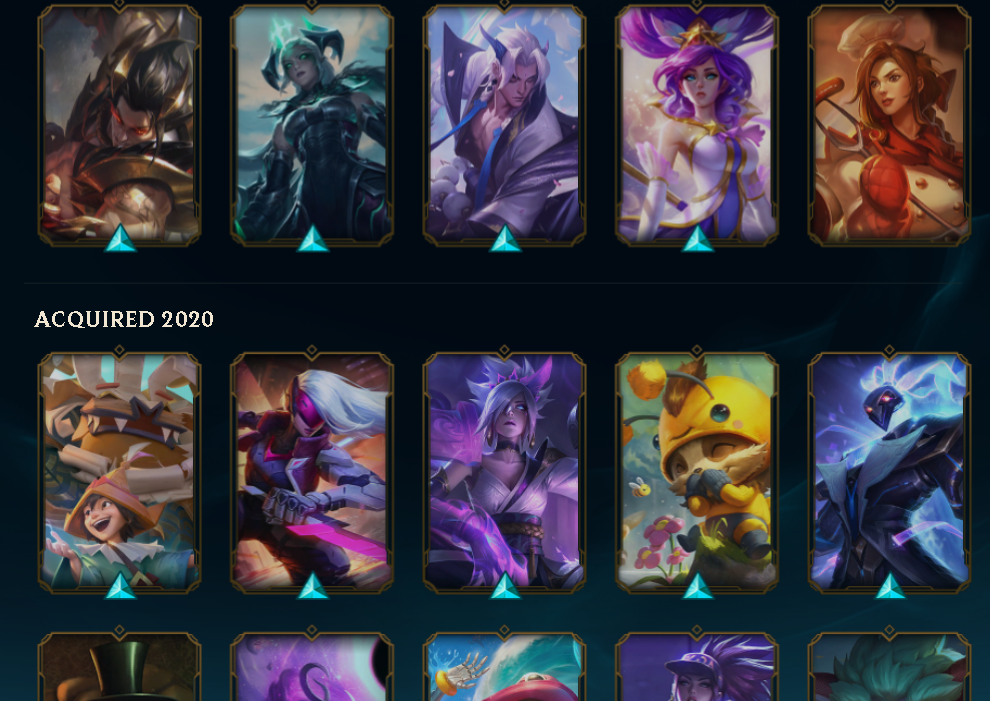Click gem icon under pink blade cyborg card
This screenshot has height=701, width=990.
(313, 586)
